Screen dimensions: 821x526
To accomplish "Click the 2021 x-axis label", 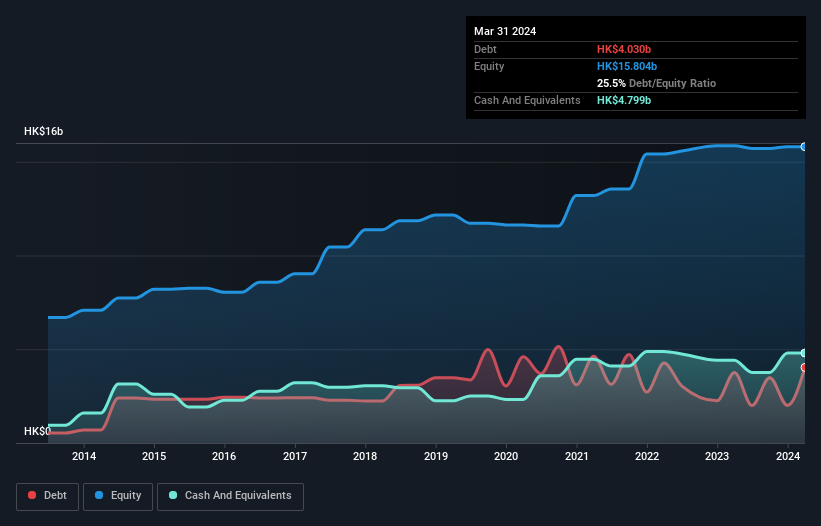I will coord(576,456).
